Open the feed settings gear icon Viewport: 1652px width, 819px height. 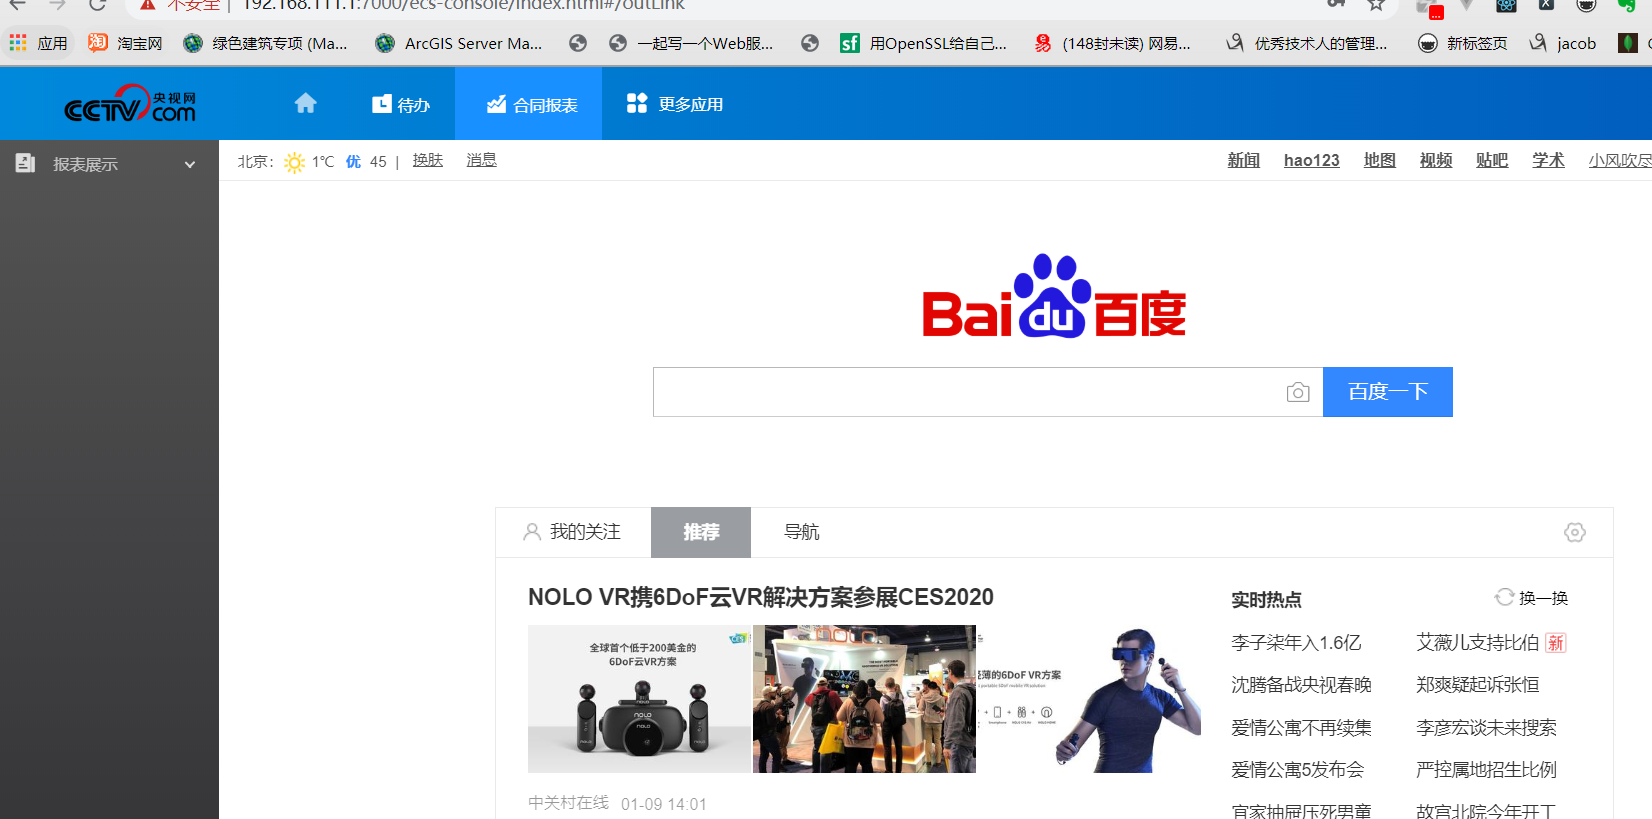coord(1575,532)
